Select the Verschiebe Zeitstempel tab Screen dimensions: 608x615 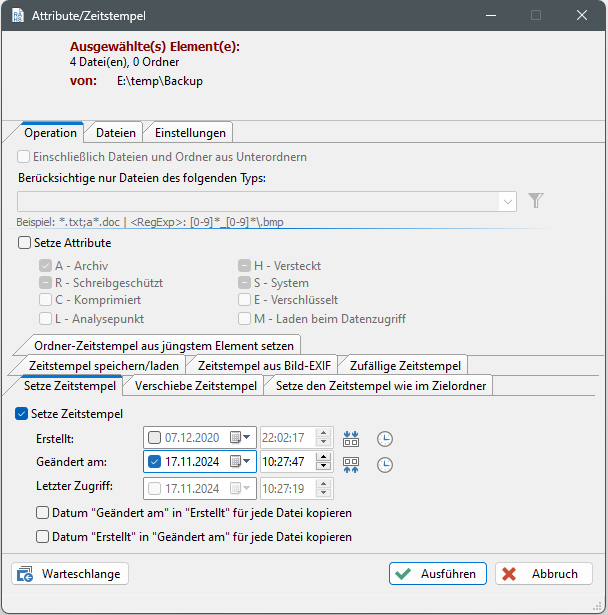[x=196, y=386]
